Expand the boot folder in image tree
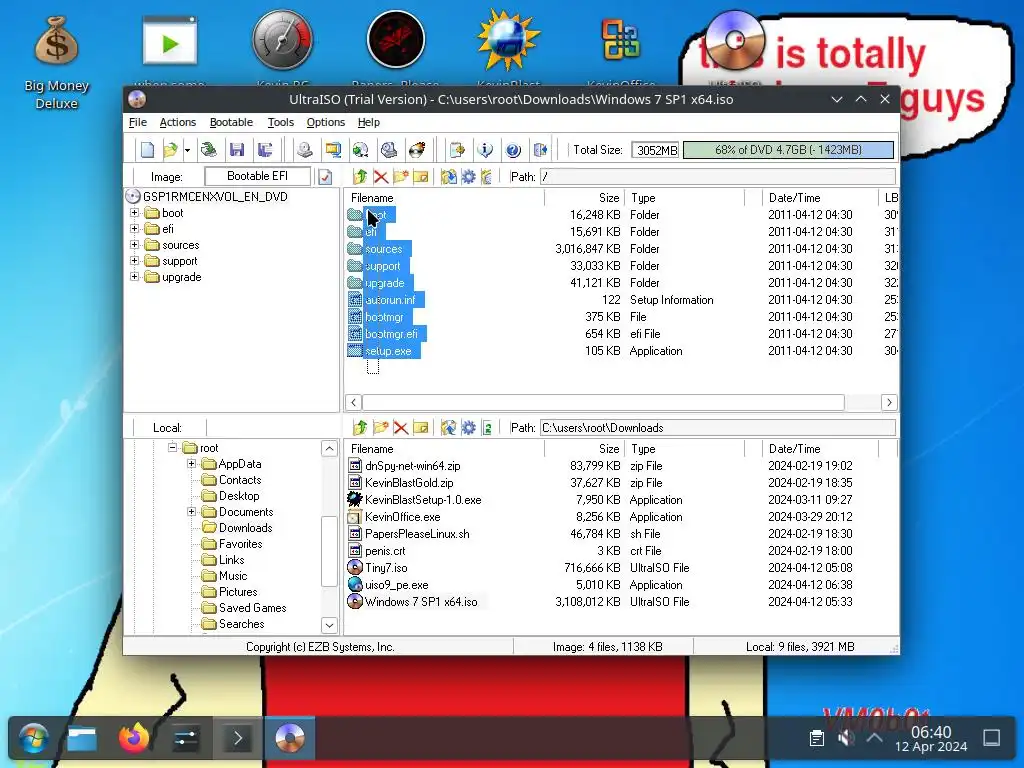This screenshot has width=1024, height=768. 135,213
